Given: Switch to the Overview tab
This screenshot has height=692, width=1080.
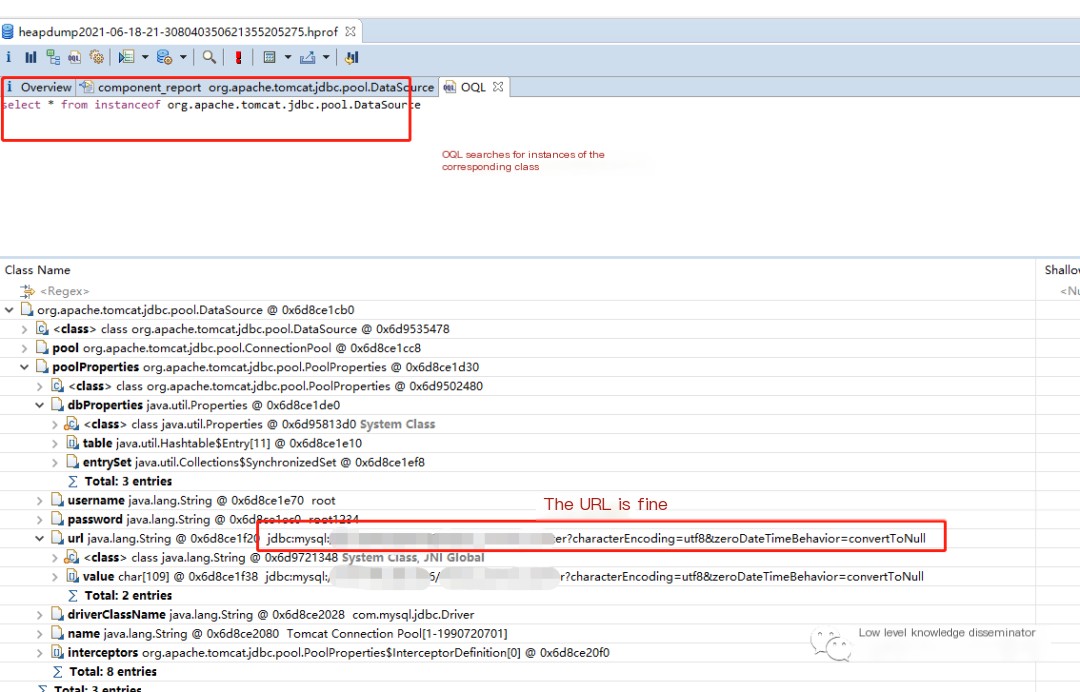Looking at the screenshot, I should pyautogui.click(x=38, y=87).
